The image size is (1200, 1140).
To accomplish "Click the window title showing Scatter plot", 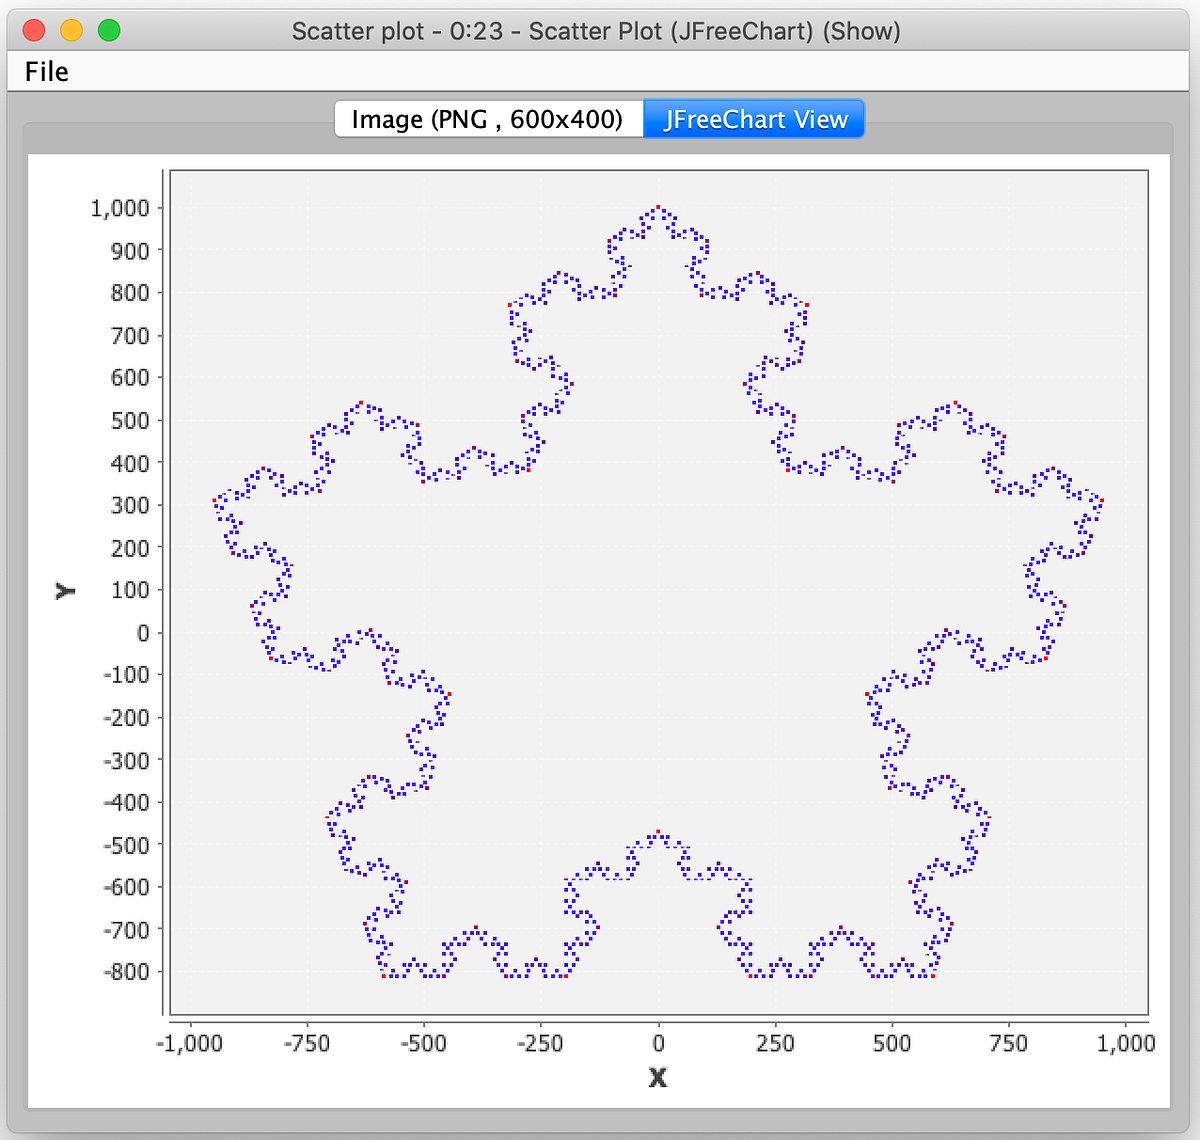I will pyautogui.click(x=599, y=31).
